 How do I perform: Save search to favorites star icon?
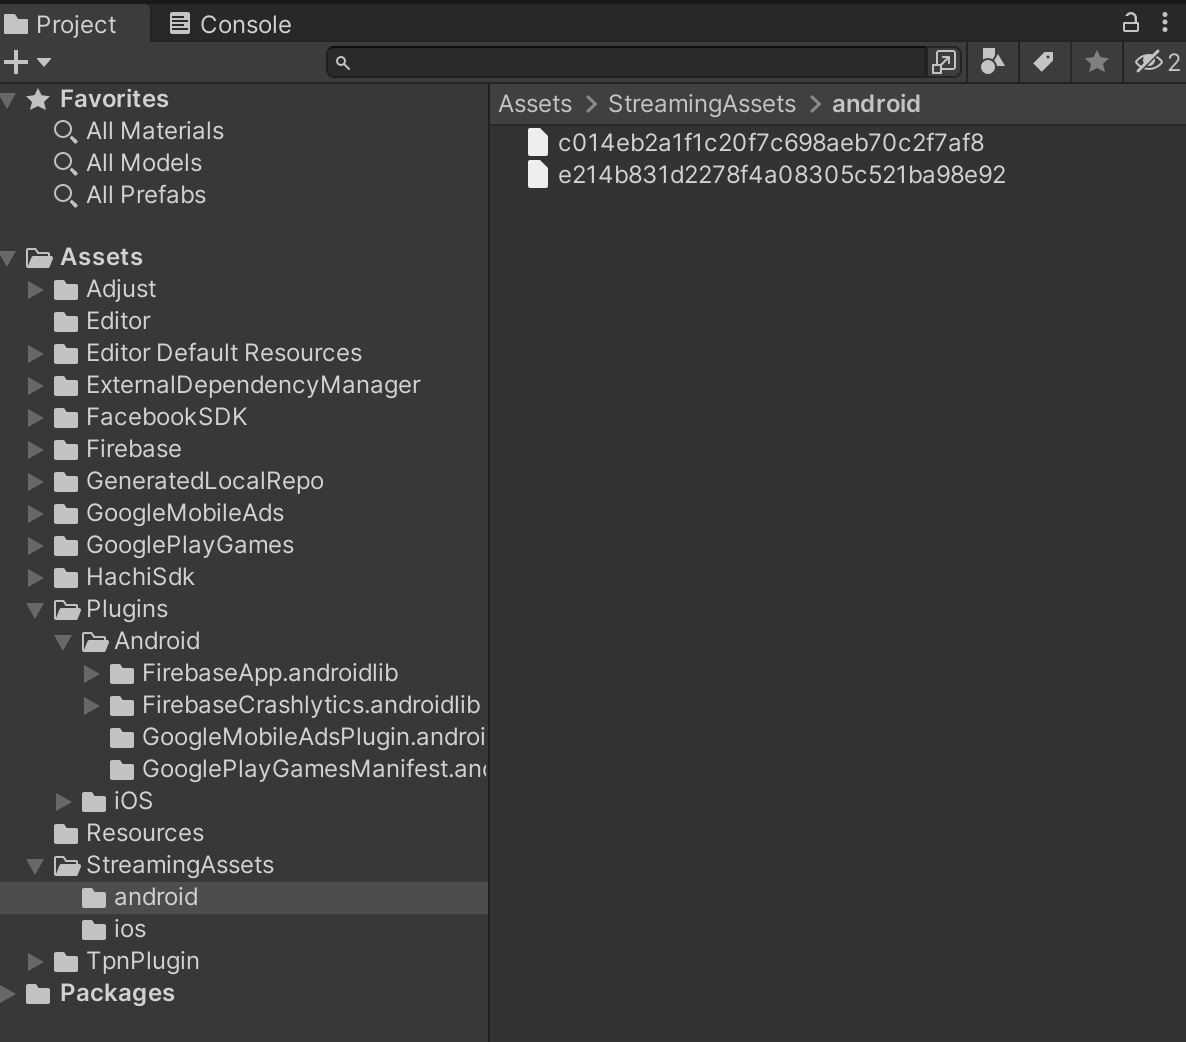click(x=1096, y=62)
